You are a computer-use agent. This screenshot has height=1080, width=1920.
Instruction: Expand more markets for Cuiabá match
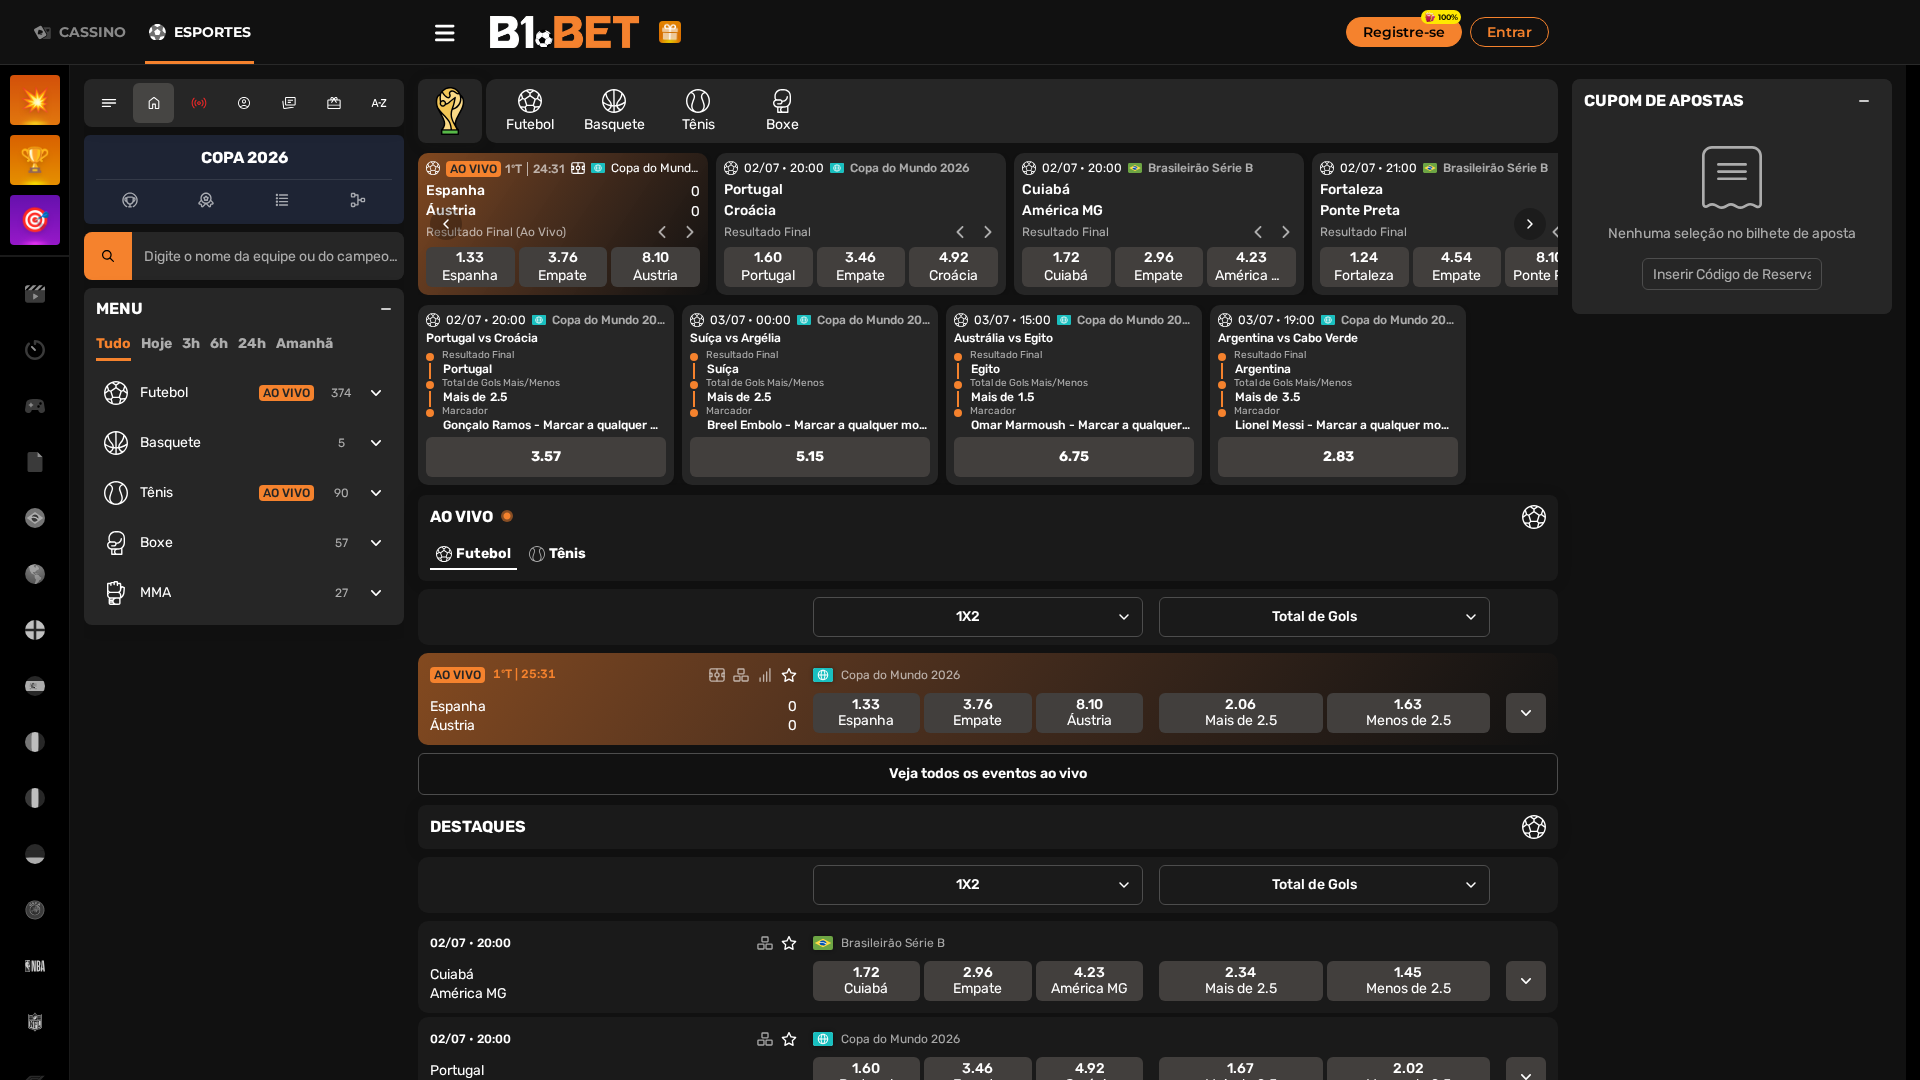point(1526,981)
